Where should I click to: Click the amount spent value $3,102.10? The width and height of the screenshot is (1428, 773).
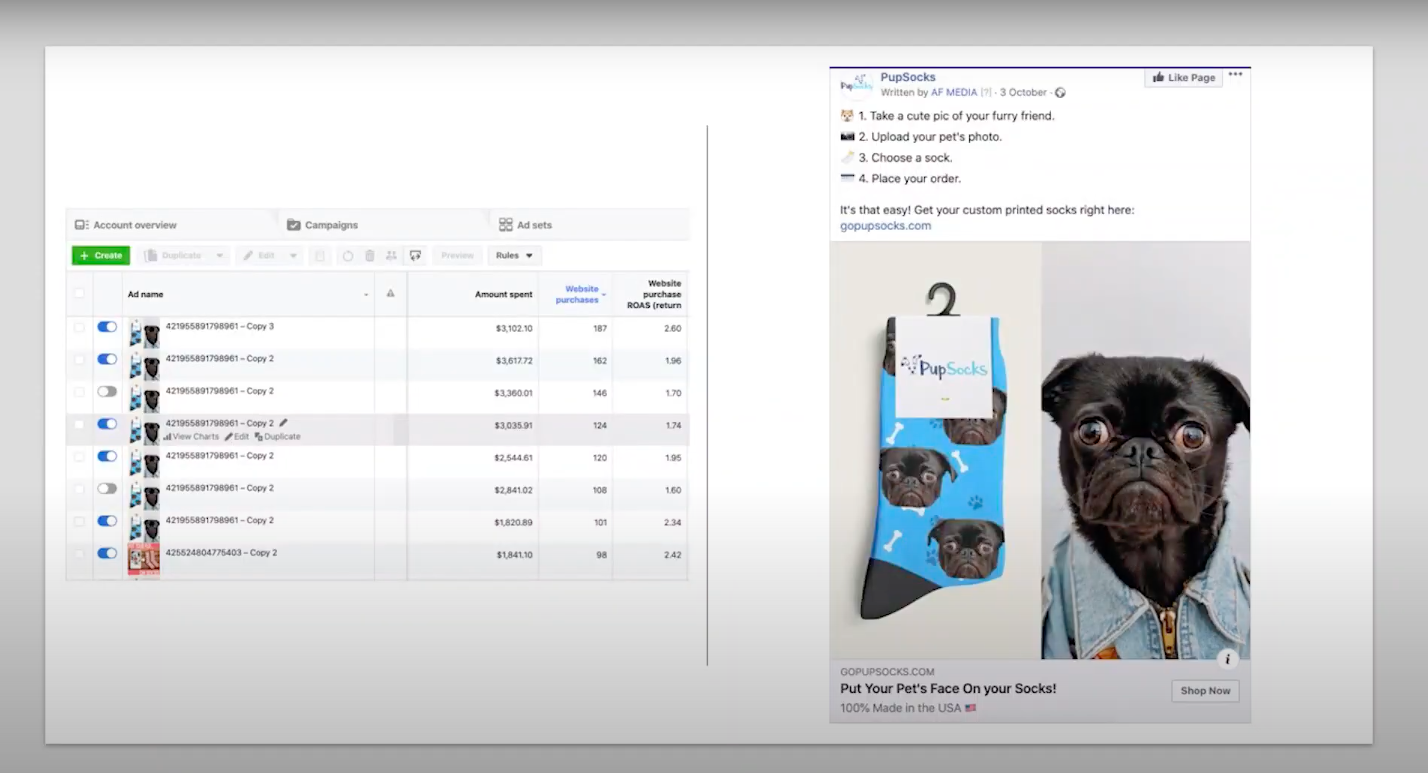514,329
